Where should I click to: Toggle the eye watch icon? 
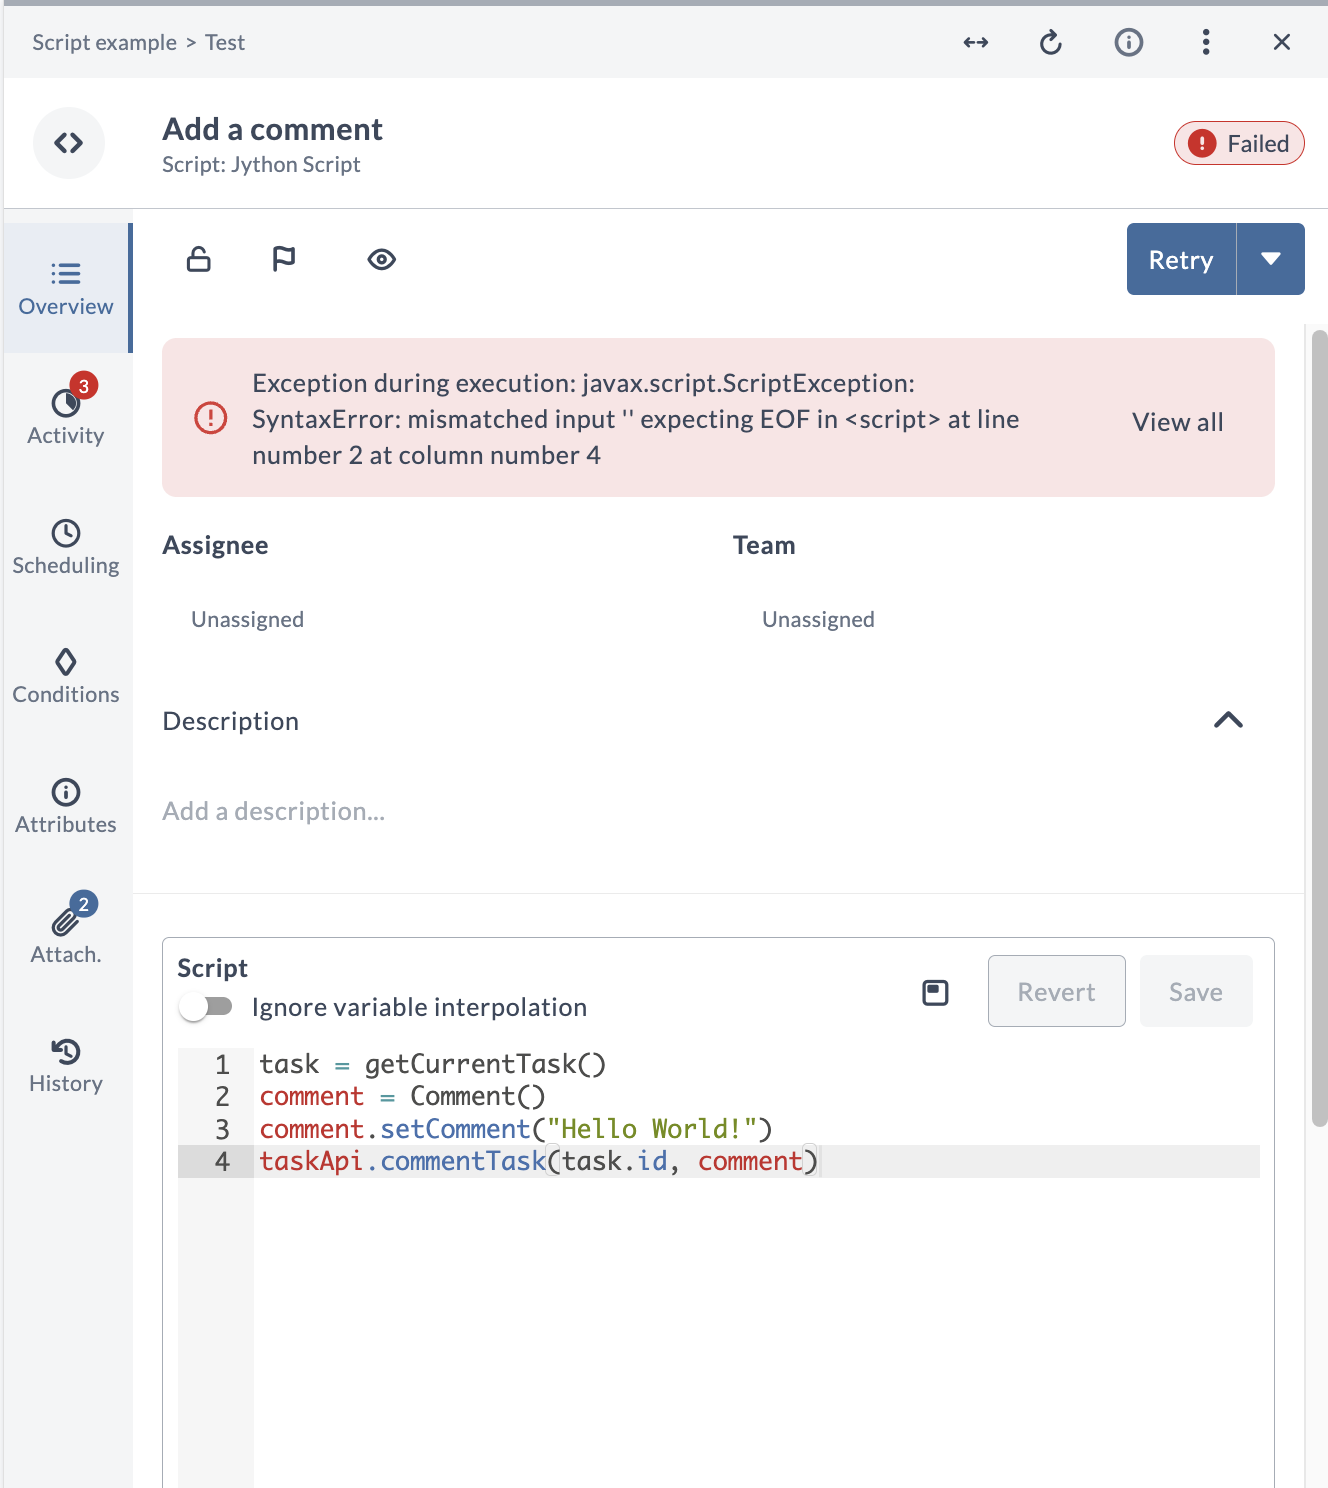click(381, 259)
